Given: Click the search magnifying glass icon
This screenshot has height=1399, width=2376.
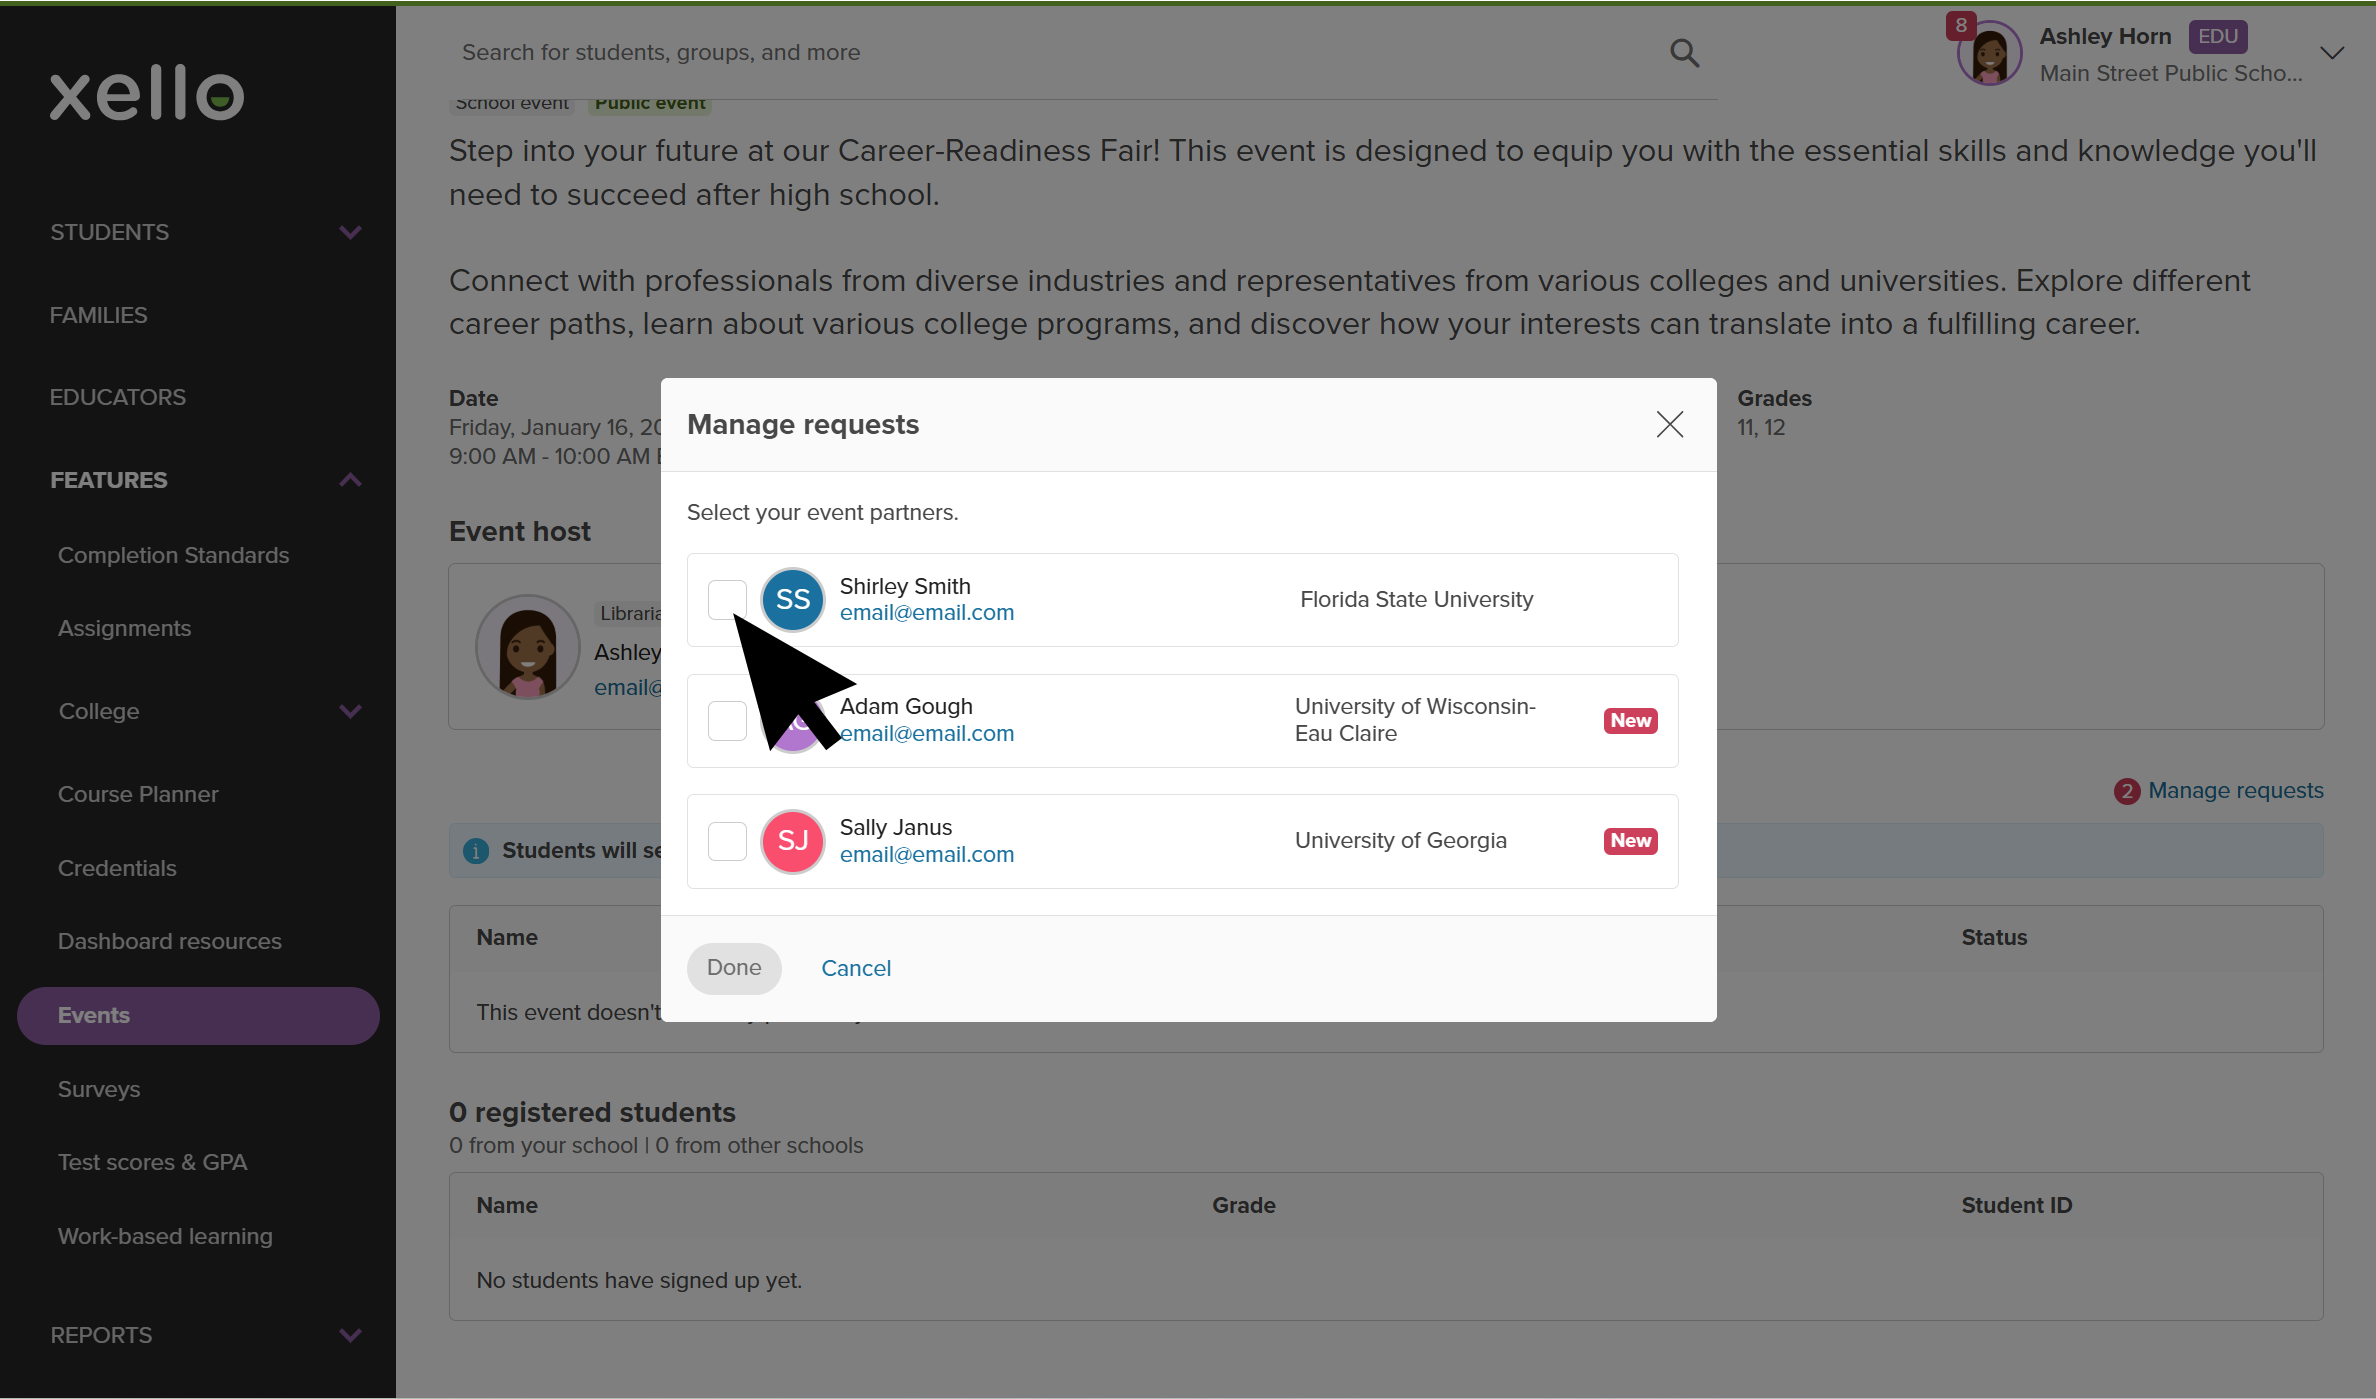Looking at the screenshot, I should 1685,52.
